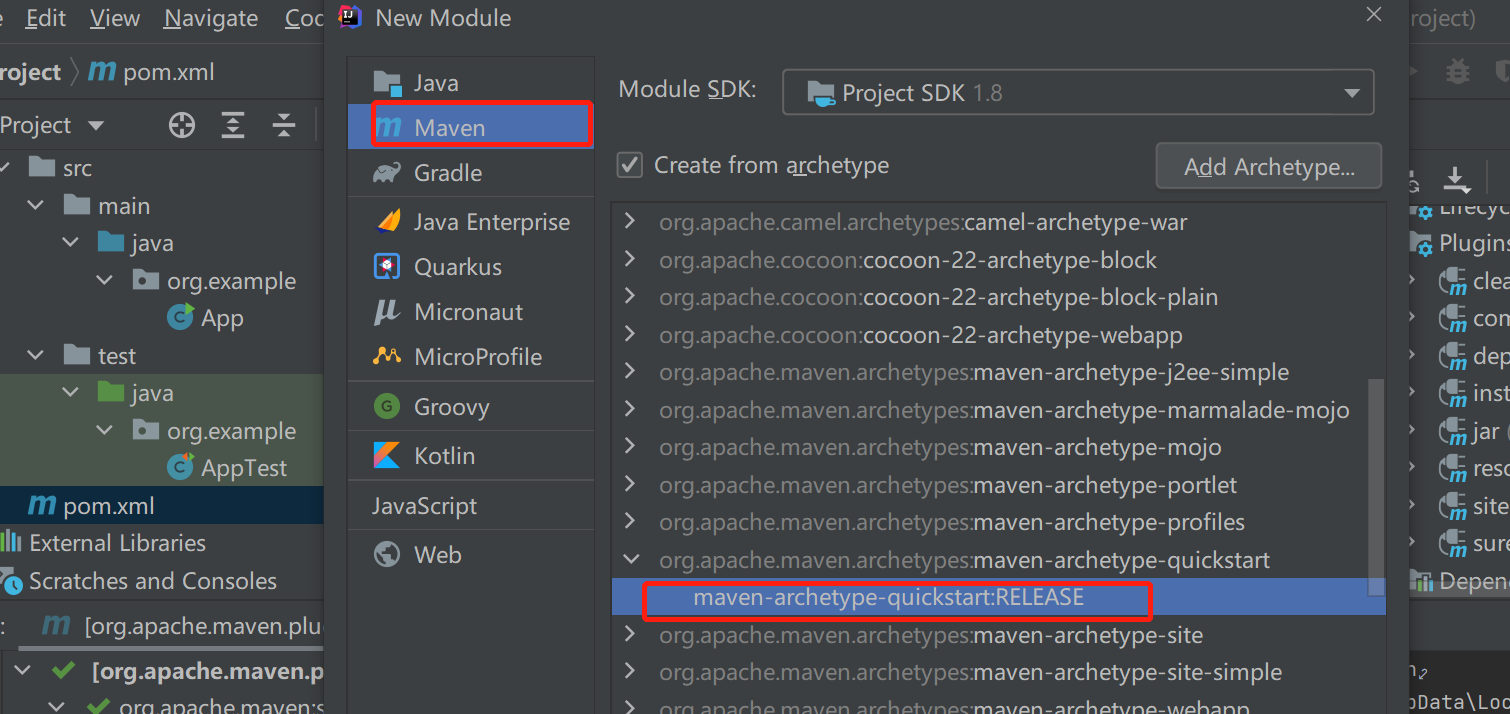Open the Project view dropdown arrow
Screen dimensions: 1510x714
[x=96, y=126]
